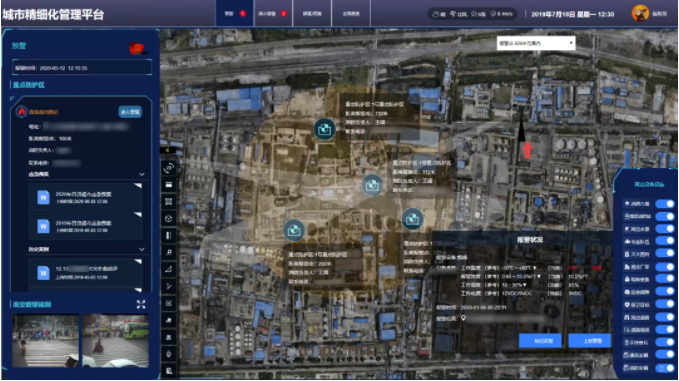This screenshot has width=679, height=381.
Task: Open the white alert-range dropdown above the map
Action: click(x=536, y=43)
